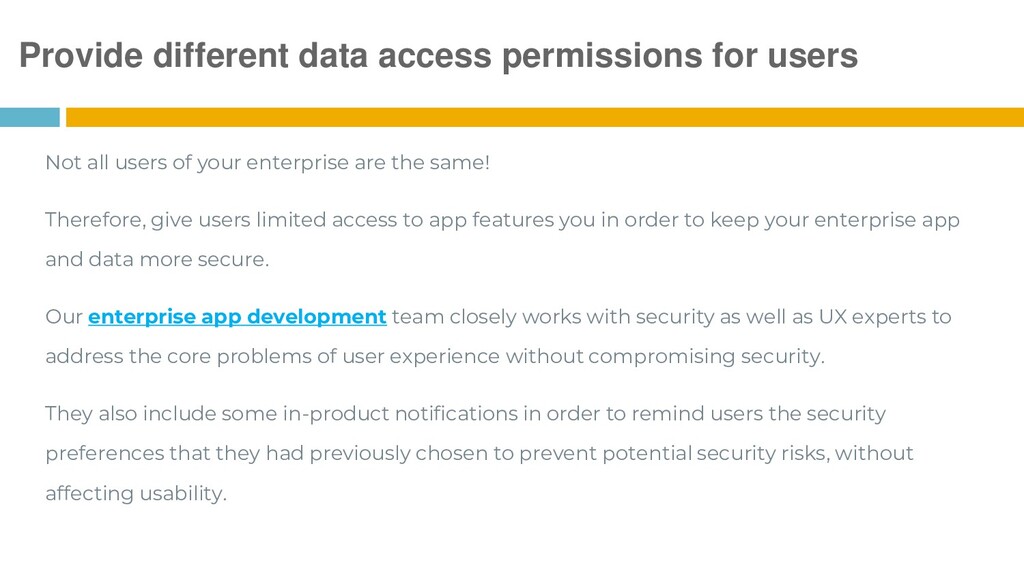The width and height of the screenshot is (1024, 576).
Task: Click the words 'without compromising security'
Action: coord(664,357)
